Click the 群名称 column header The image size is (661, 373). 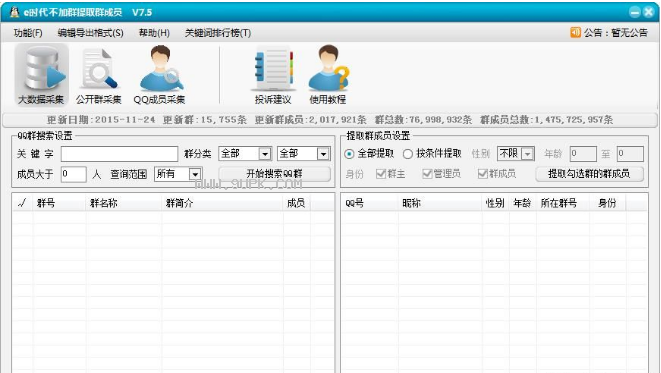(x=124, y=203)
